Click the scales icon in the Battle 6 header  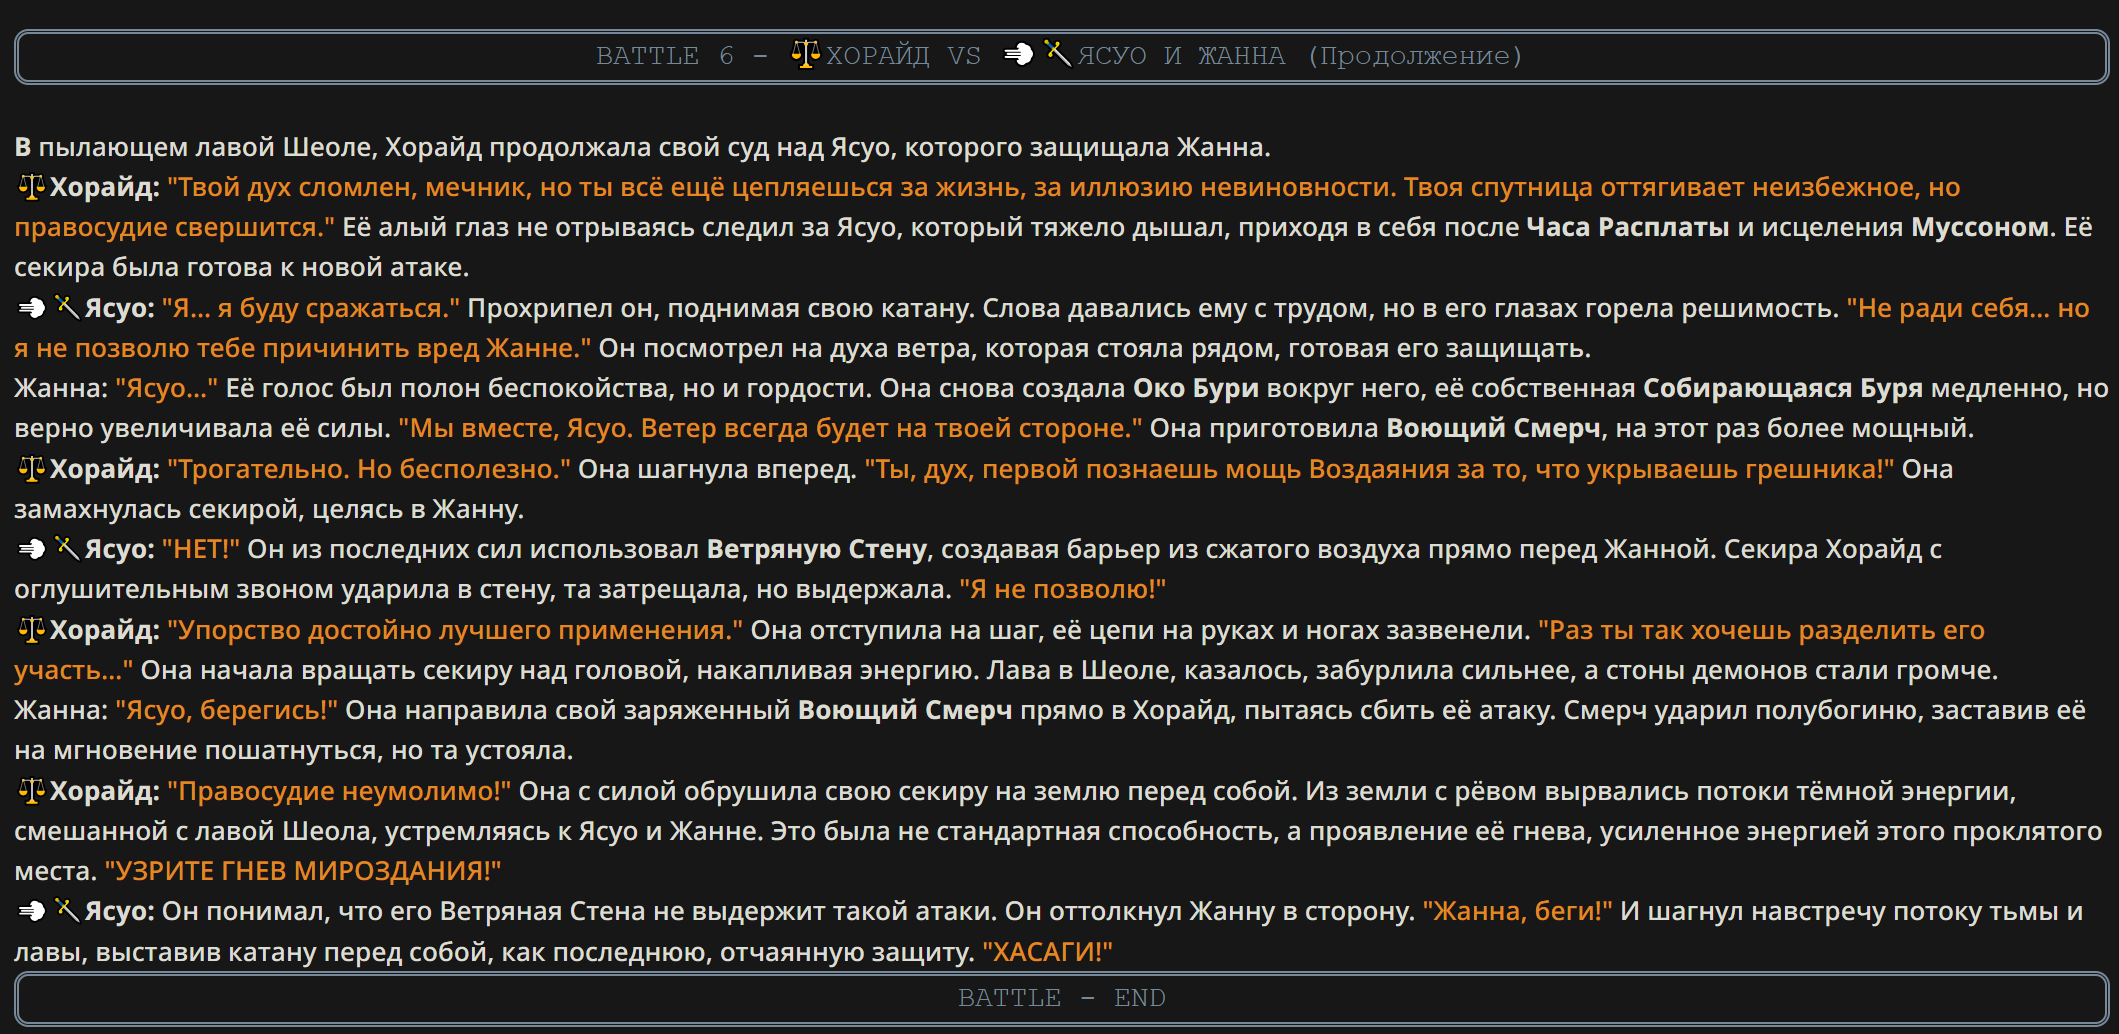(x=805, y=54)
